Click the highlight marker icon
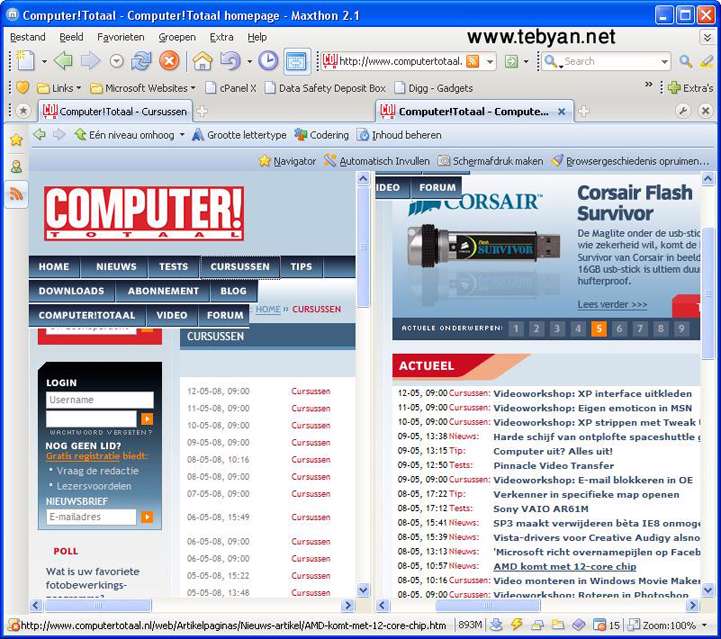Viewport: 721px width, 639px height. pos(706,61)
